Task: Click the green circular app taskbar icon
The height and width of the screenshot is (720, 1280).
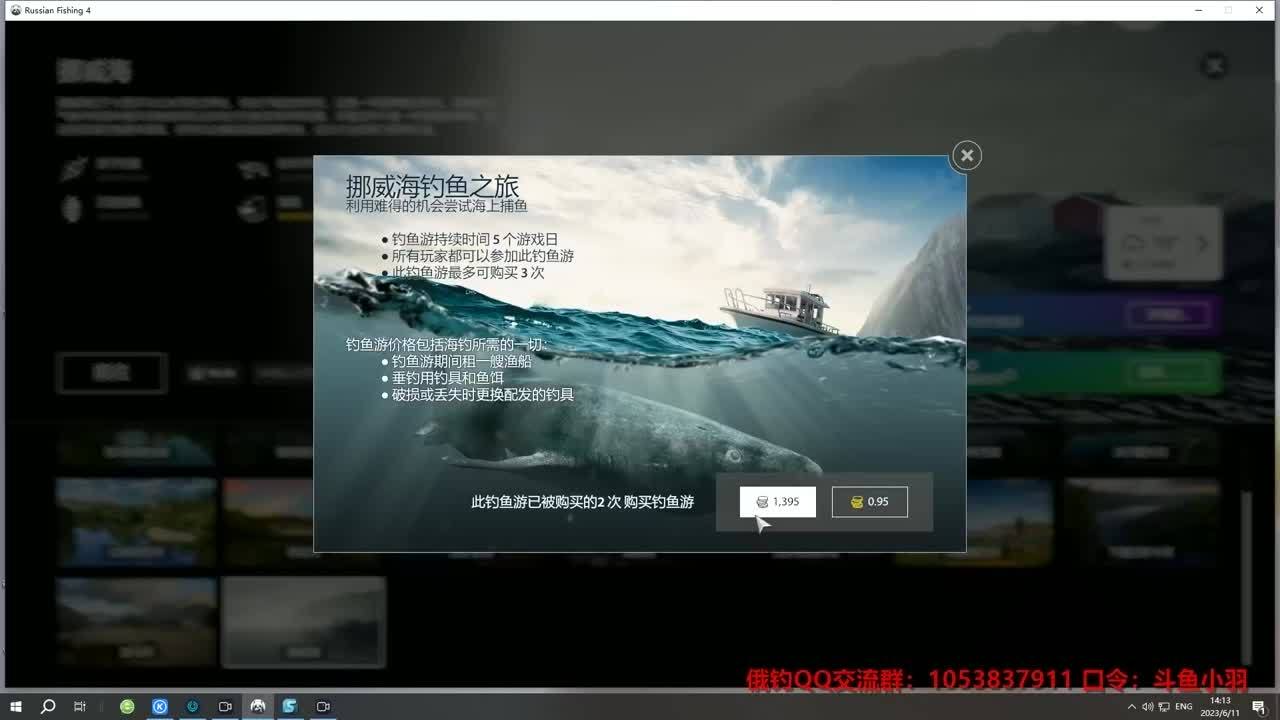Action: 127,706
